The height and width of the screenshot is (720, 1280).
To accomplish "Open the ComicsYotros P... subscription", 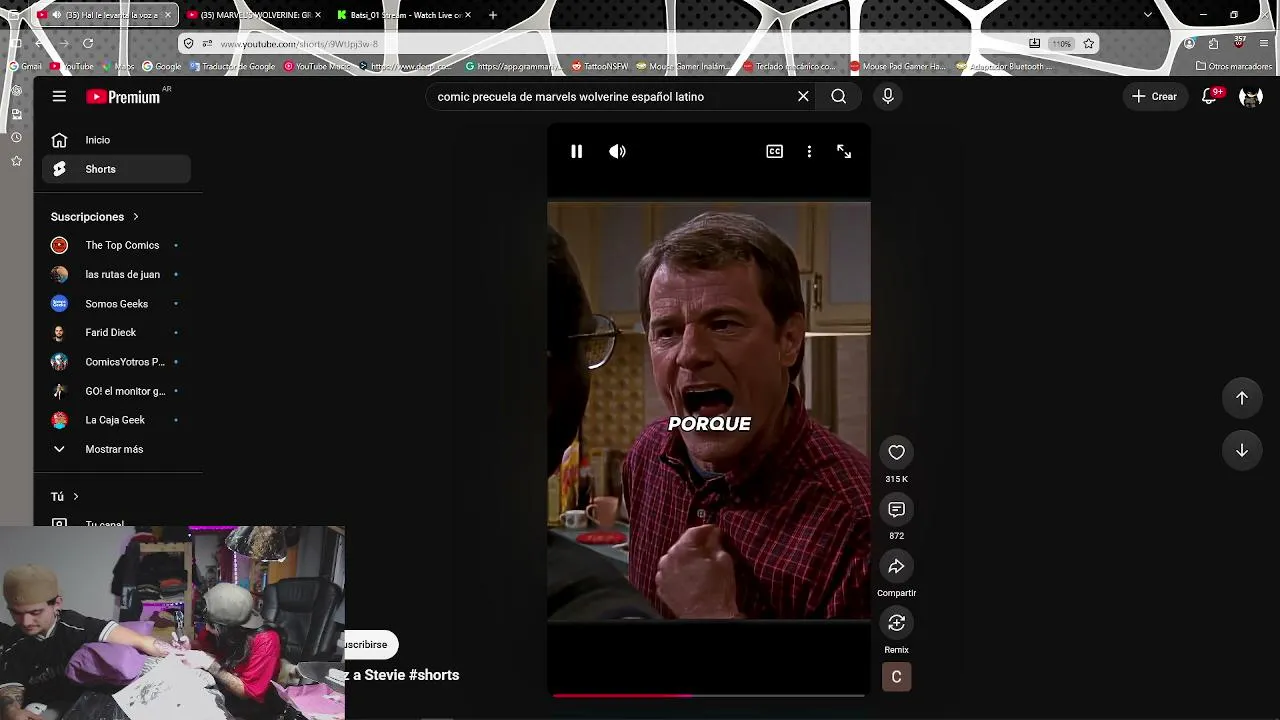I will click(x=116, y=362).
